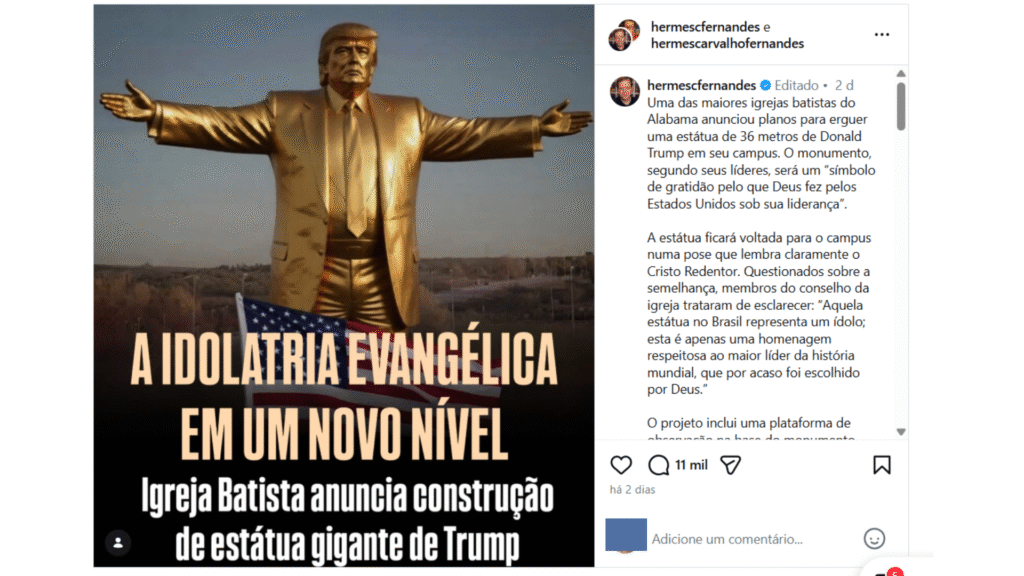Open emoji picker smiley icon
The image size is (1024, 576).
tap(874, 539)
